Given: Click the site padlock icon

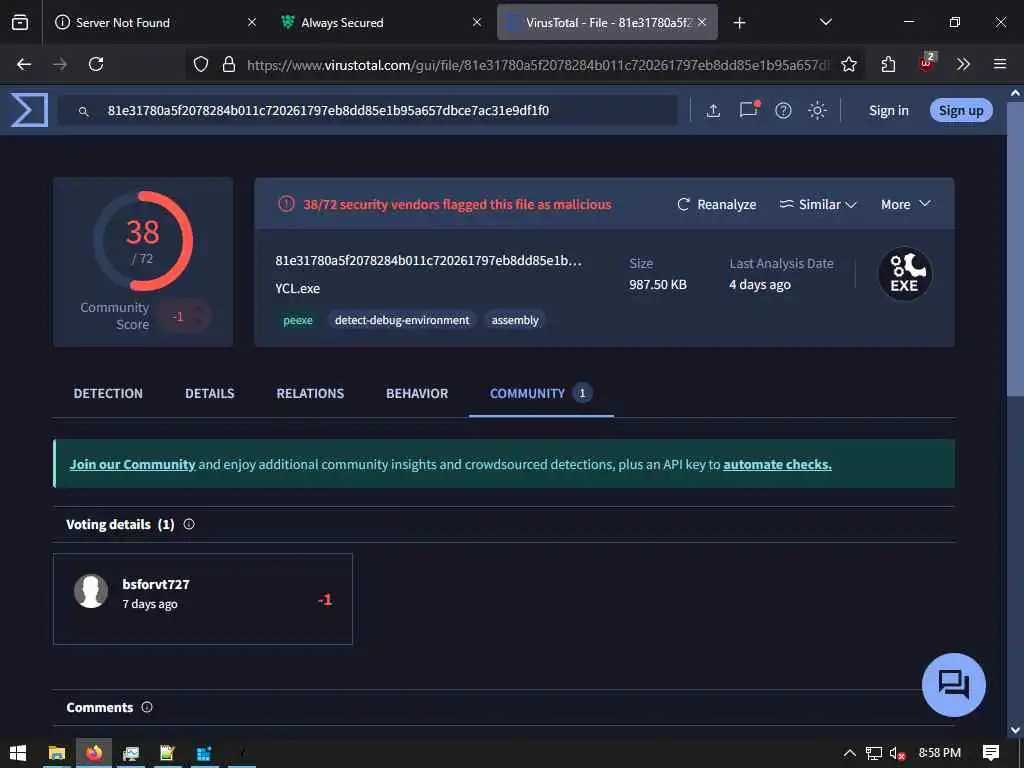Looking at the screenshot, I should 229,64.
